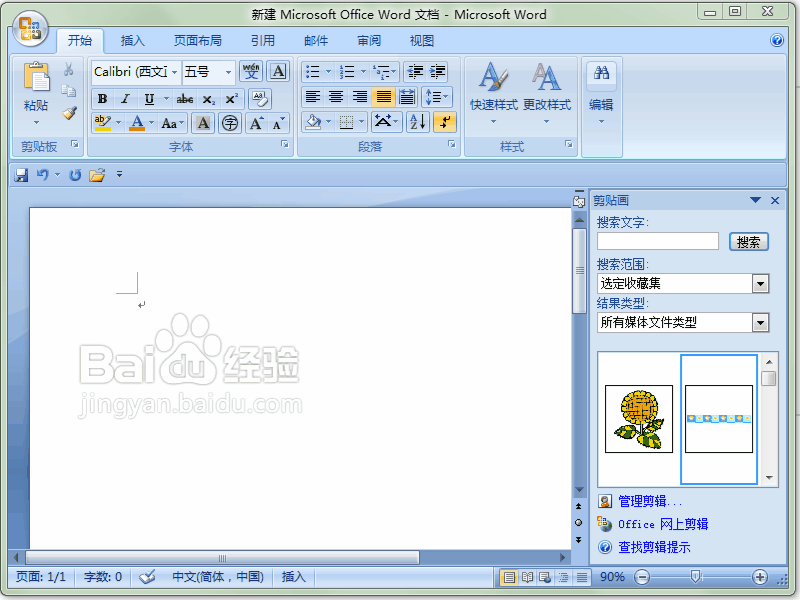
Task: Open the 邮件 ribbon tab
Action: pos(315,40)
